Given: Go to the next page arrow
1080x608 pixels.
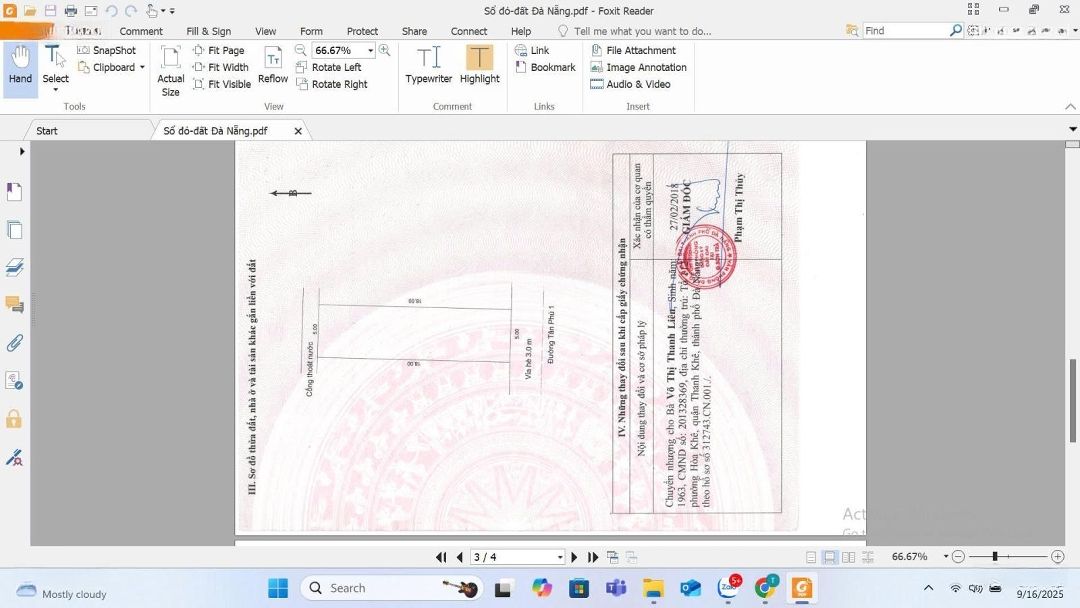Looking at the screenshot, I should (574, 557).
